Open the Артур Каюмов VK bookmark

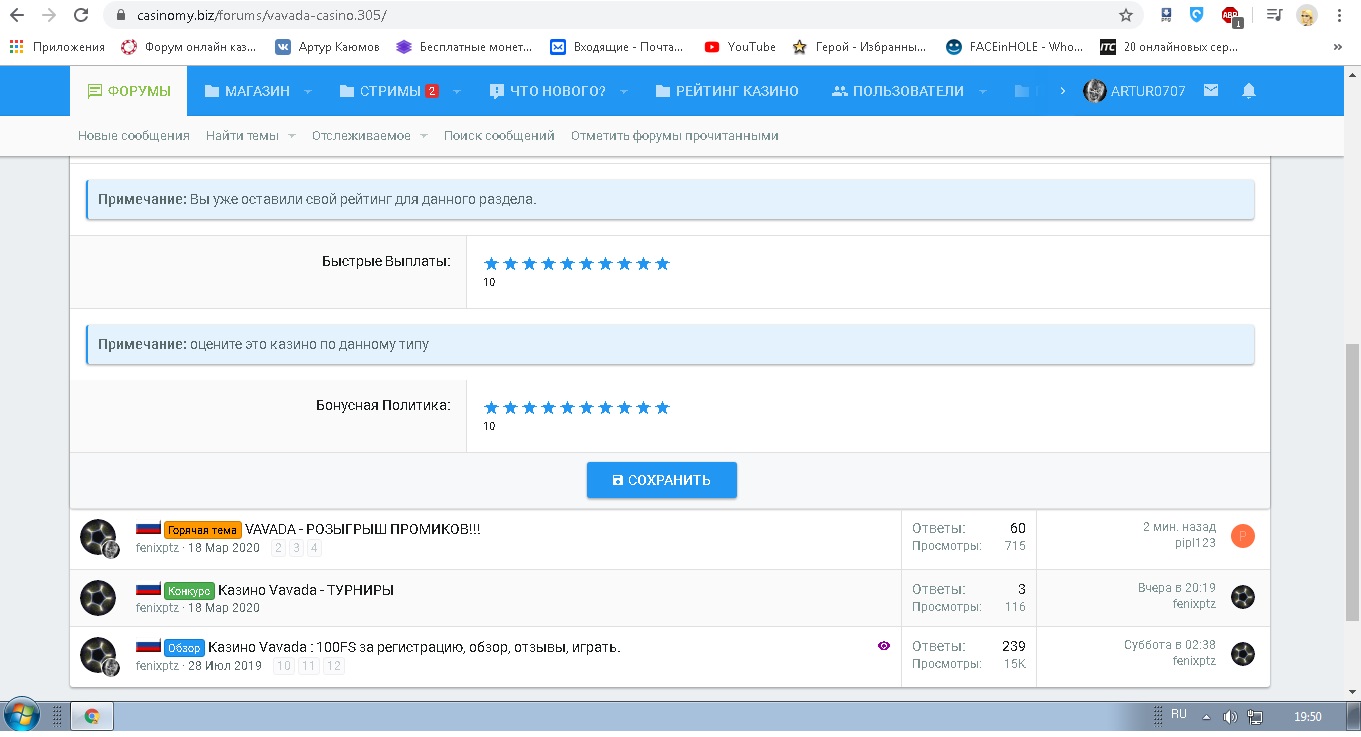click(327, 46)
